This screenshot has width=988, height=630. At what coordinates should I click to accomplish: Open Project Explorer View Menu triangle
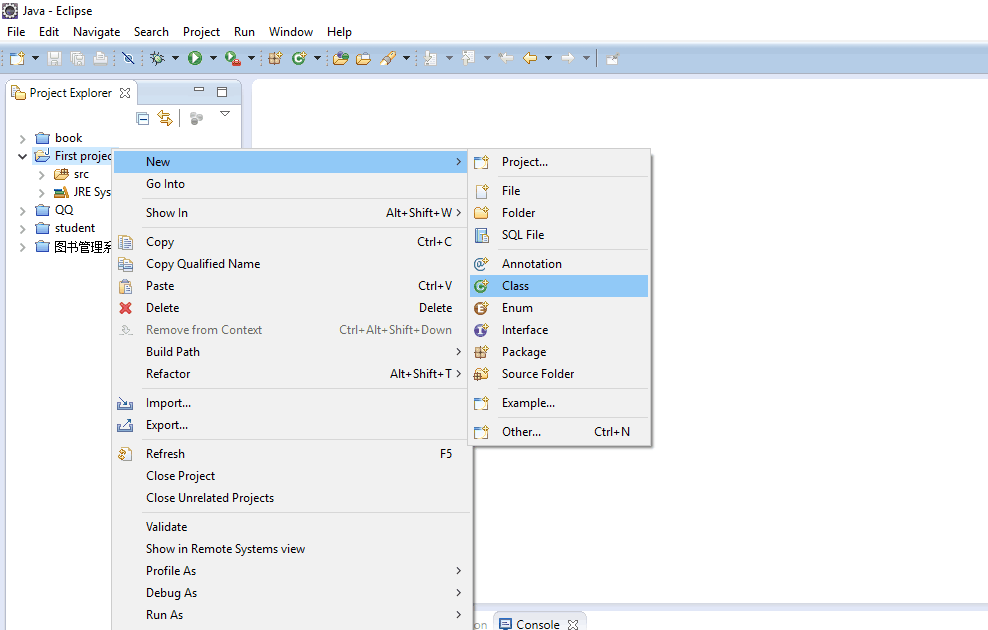point(225,114)
